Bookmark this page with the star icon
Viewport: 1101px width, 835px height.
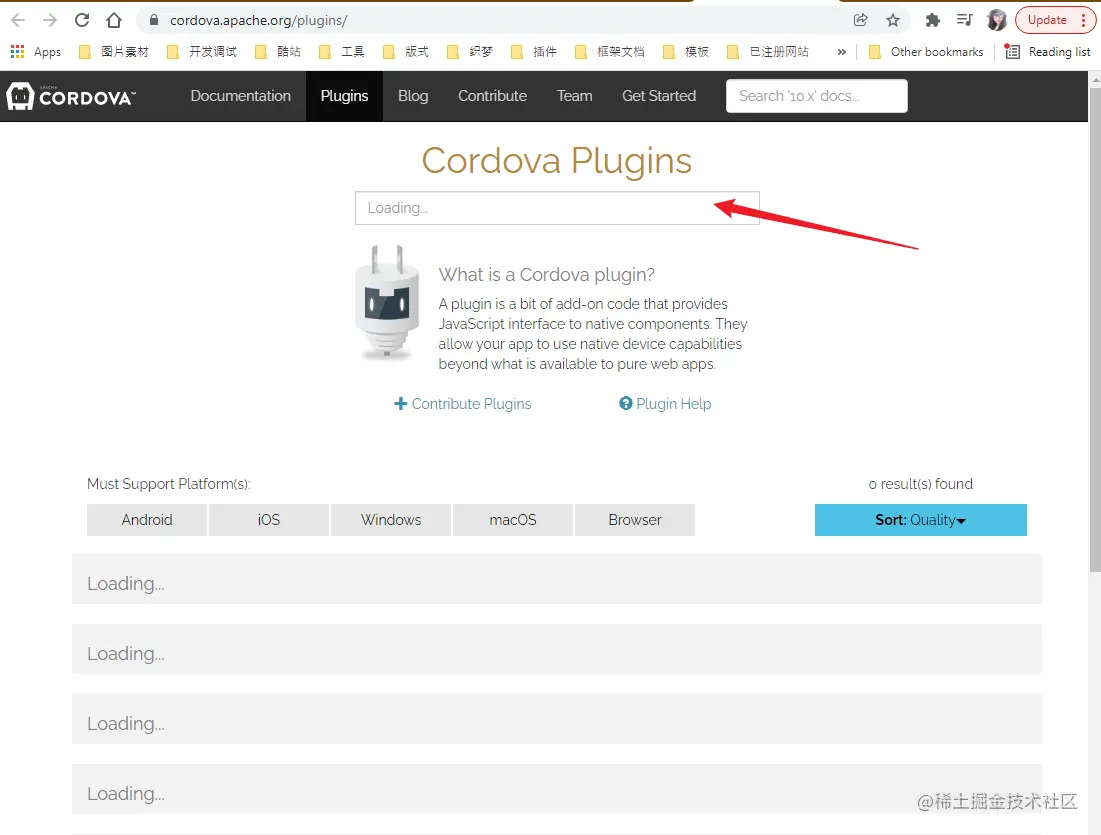(892, 20)
